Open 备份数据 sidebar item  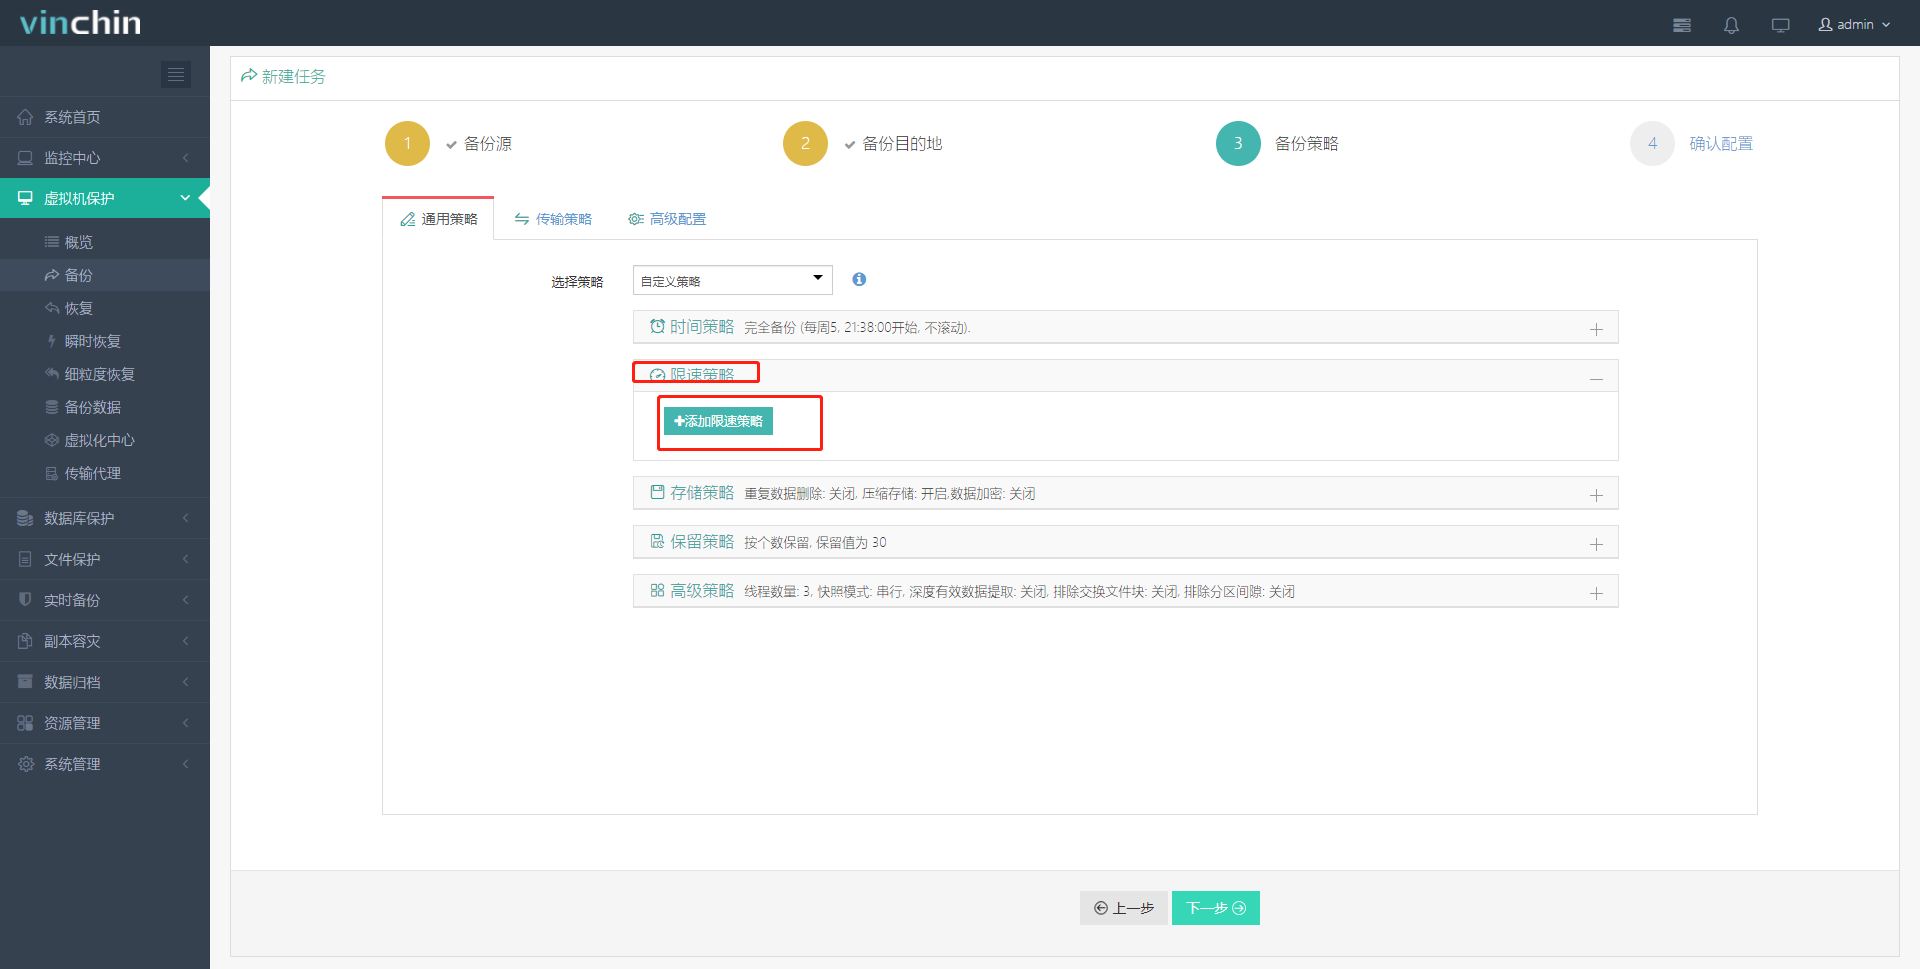(105, 407)
